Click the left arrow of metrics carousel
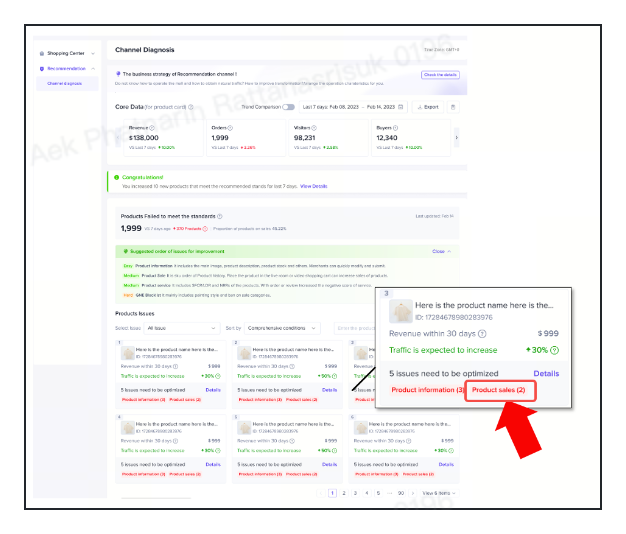Image resolution: width=626 pixels, height=534 pixels. [118, 138]
